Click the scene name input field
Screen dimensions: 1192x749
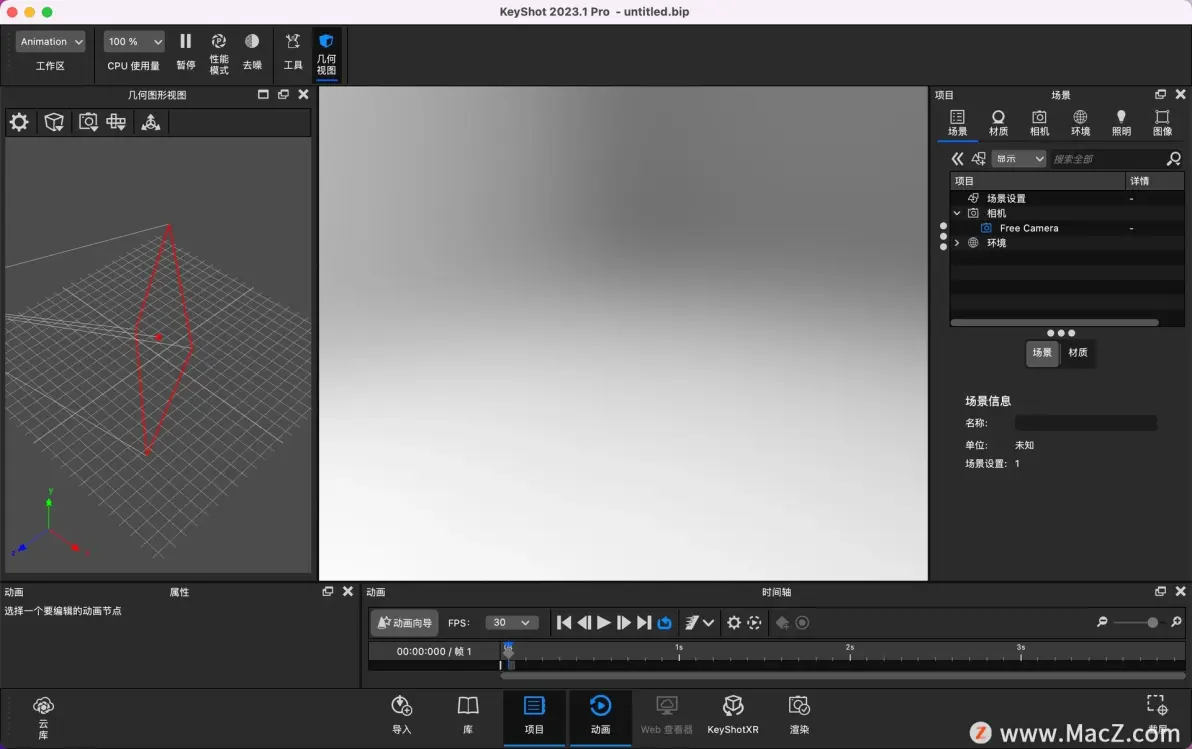[1086, 423]
